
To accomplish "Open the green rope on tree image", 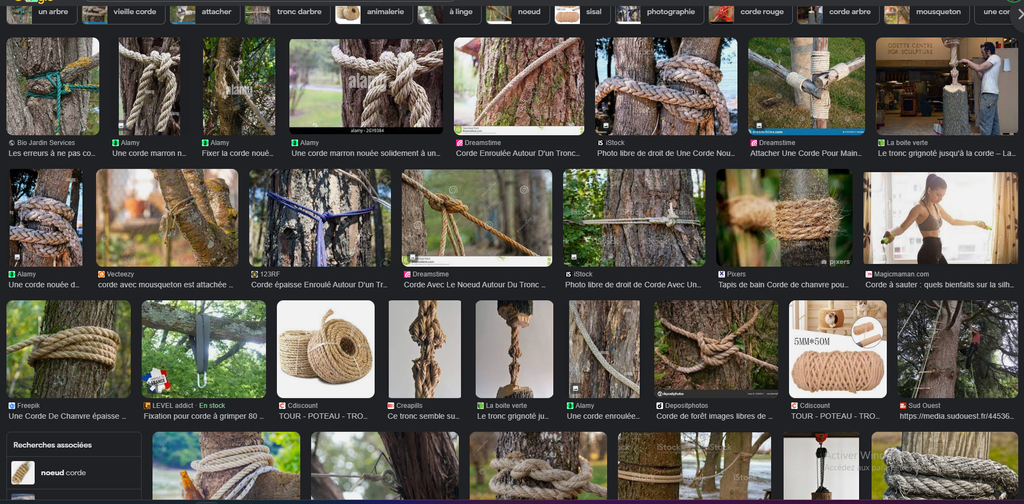I will tap(52, 86).
